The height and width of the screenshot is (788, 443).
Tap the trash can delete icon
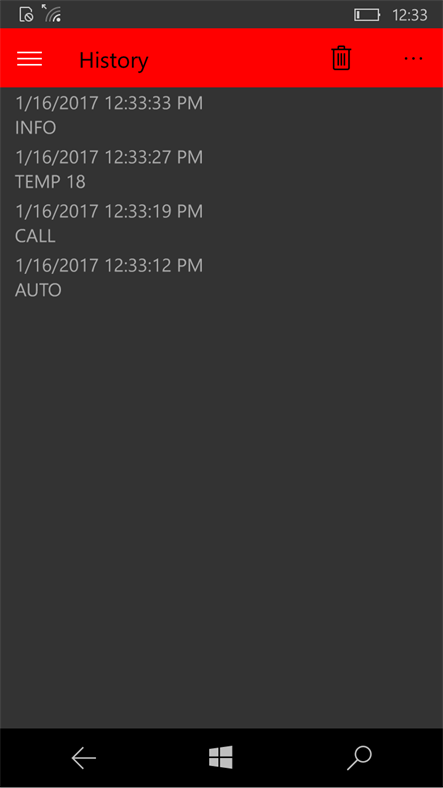[341, 58]
